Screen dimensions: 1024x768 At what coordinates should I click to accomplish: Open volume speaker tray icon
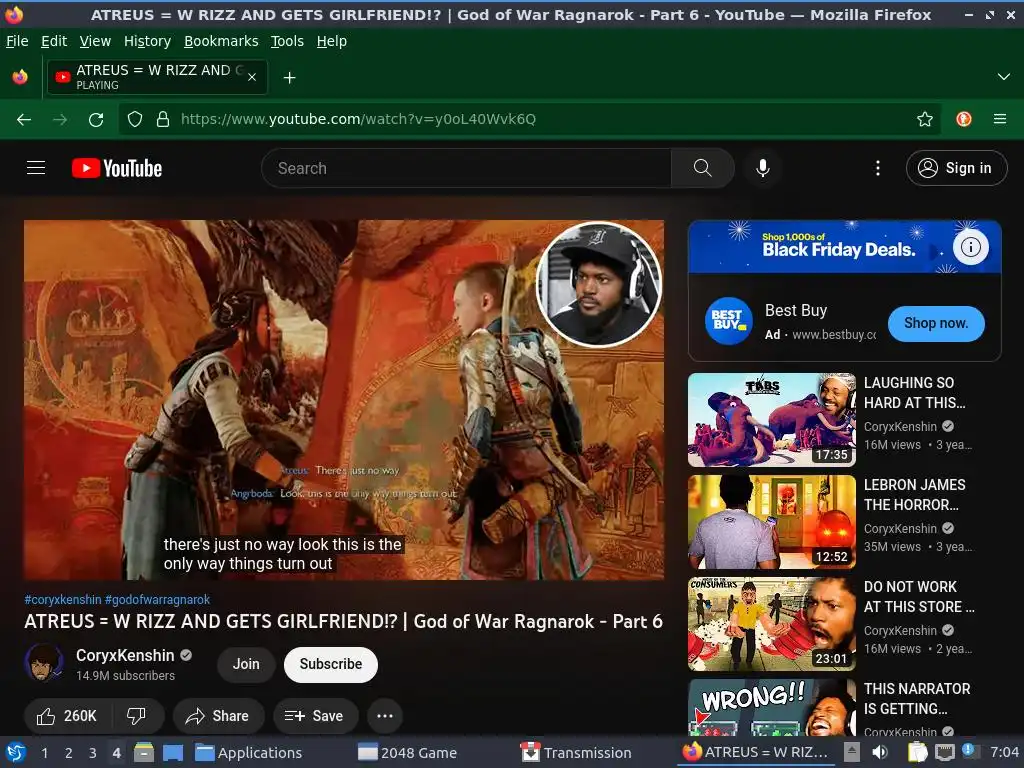[x=880, y=752]
